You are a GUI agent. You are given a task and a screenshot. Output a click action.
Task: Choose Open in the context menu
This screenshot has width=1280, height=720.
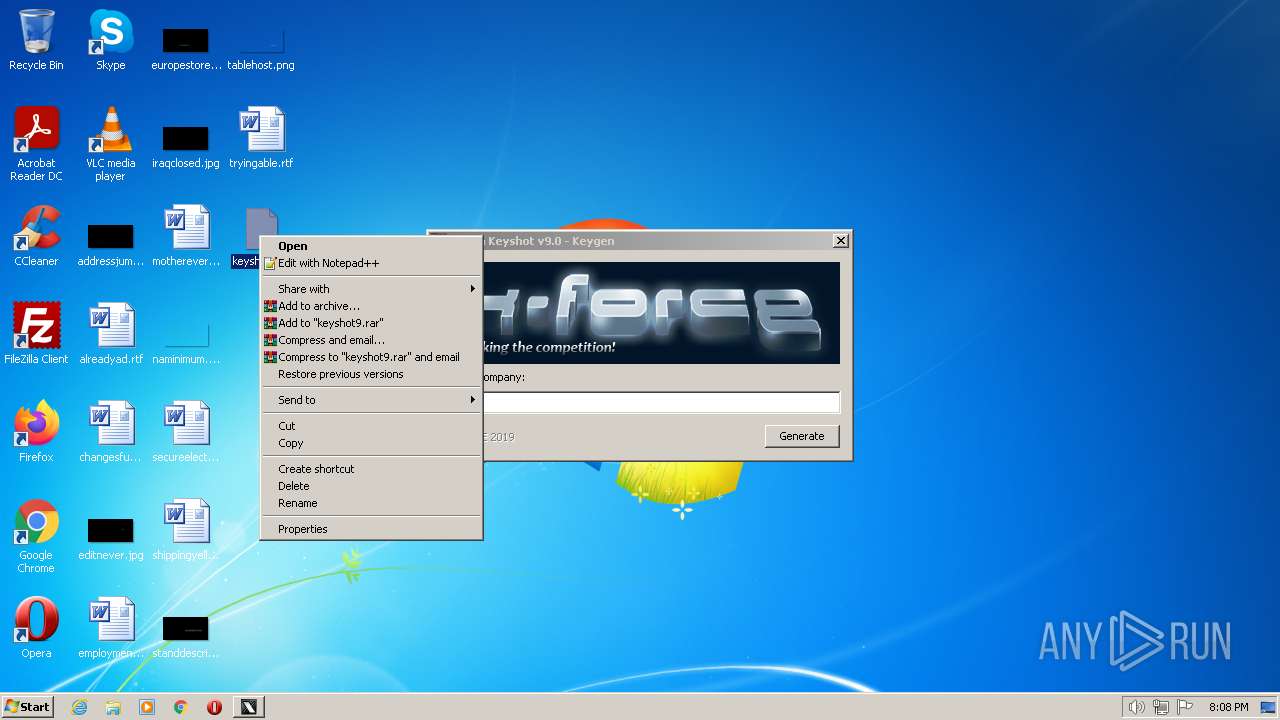coord(372,246)
